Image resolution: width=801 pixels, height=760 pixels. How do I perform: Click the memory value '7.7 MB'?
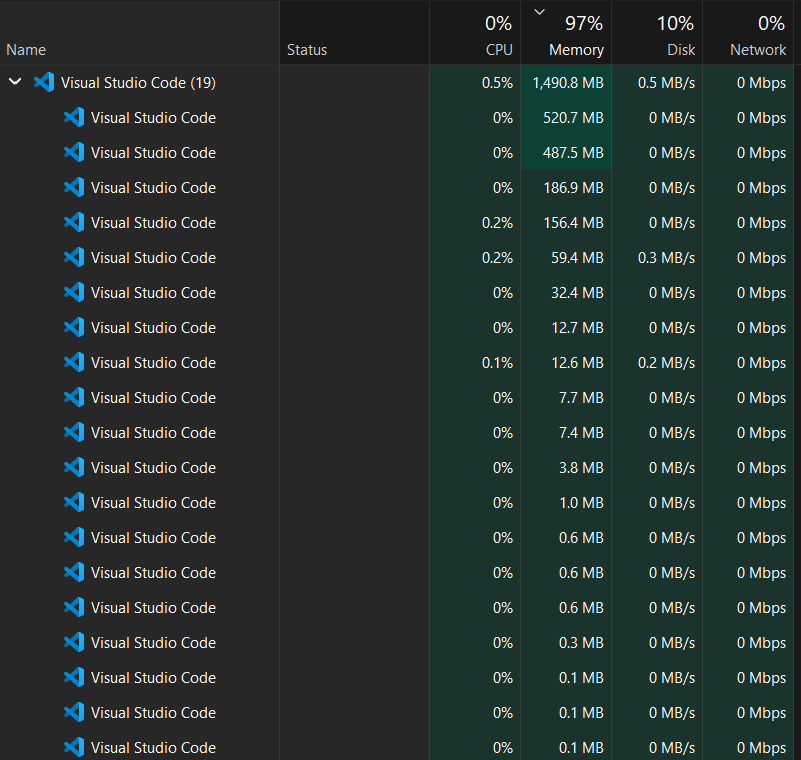581,397
